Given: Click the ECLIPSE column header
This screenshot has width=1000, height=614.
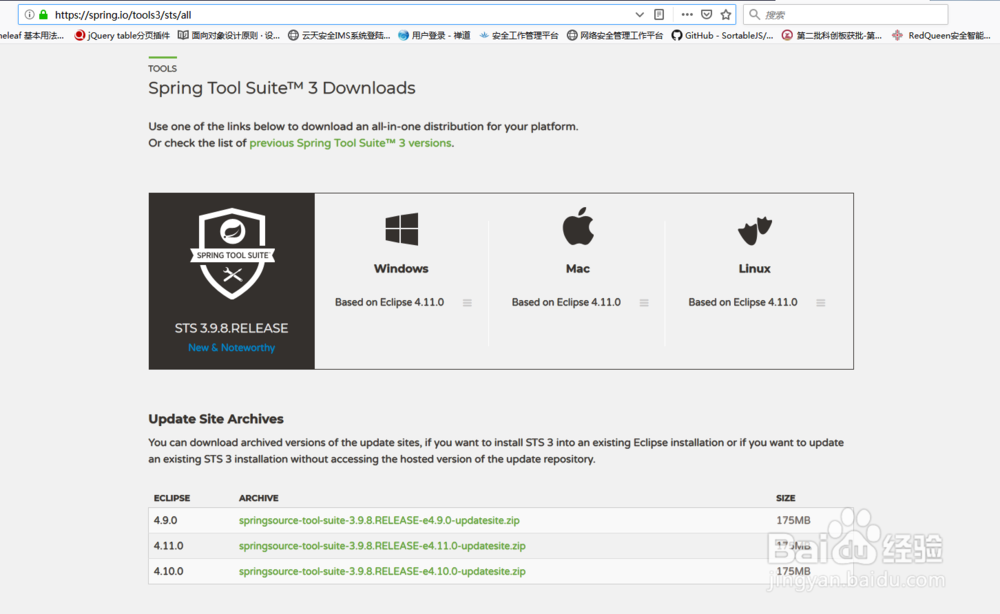Looking at the screenshot, I should click(x=172, y=498).
